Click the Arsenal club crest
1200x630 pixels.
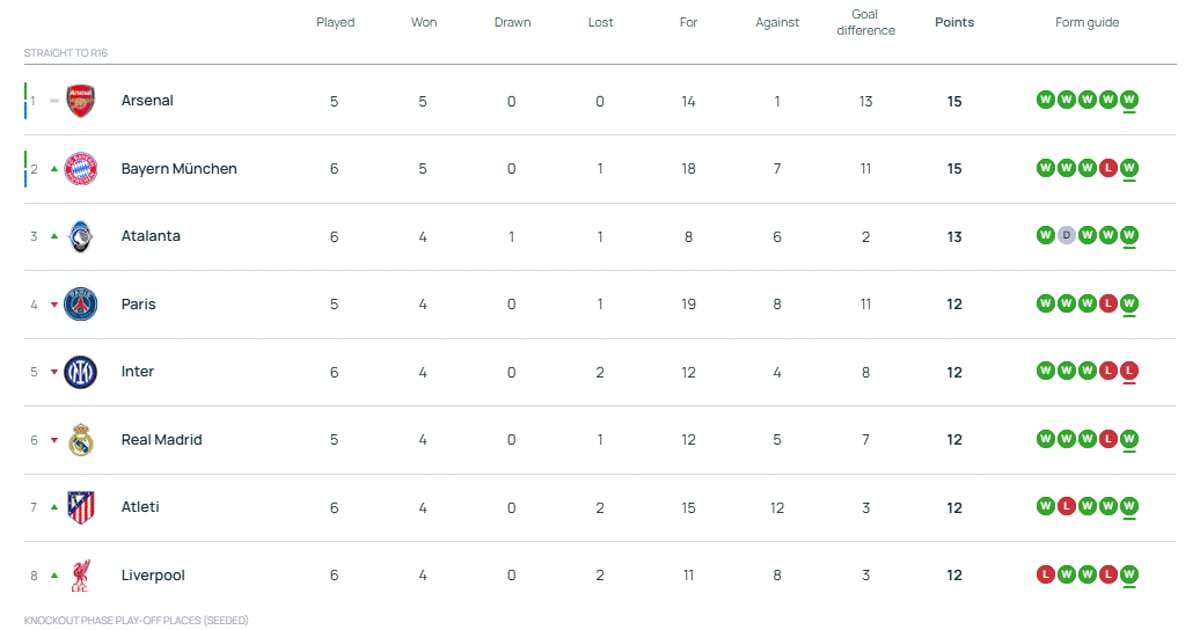(x=80, y=101)
